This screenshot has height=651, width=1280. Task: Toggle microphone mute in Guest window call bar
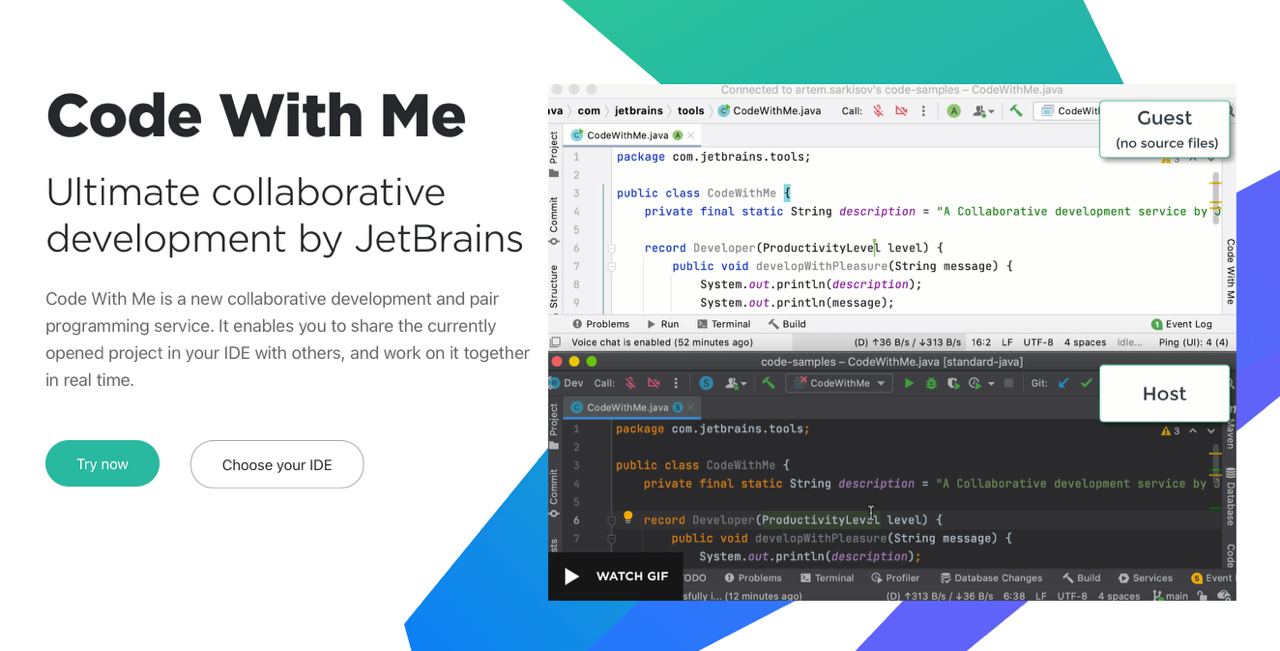[878, 111]
